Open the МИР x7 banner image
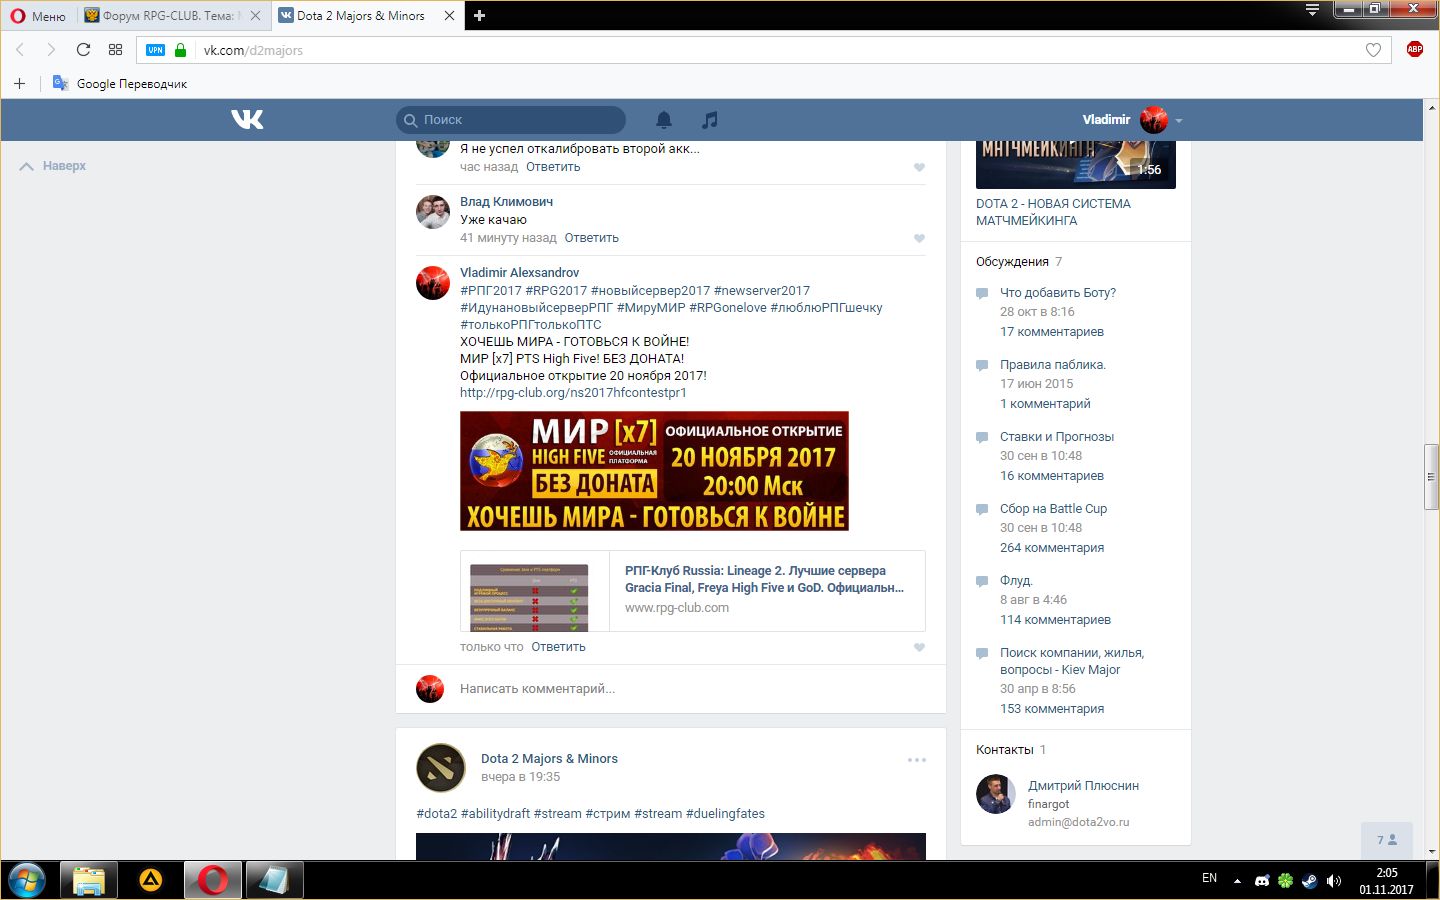 pos(654,471)
